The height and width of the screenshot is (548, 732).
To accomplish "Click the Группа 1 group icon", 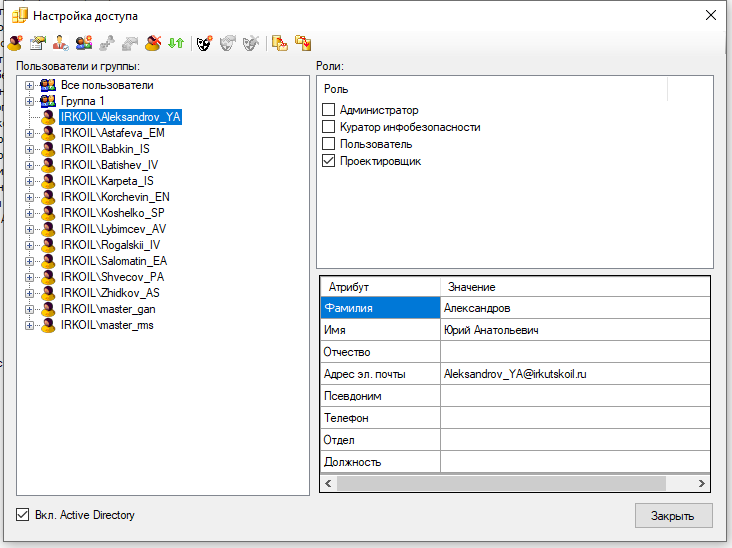I will [48, 101].
